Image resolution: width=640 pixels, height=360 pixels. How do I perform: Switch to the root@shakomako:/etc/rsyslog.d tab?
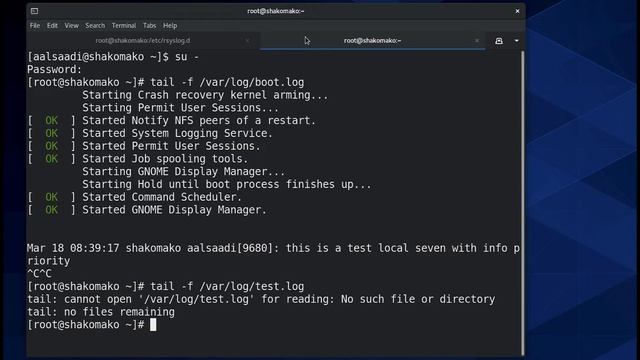(x=143, y=40)
